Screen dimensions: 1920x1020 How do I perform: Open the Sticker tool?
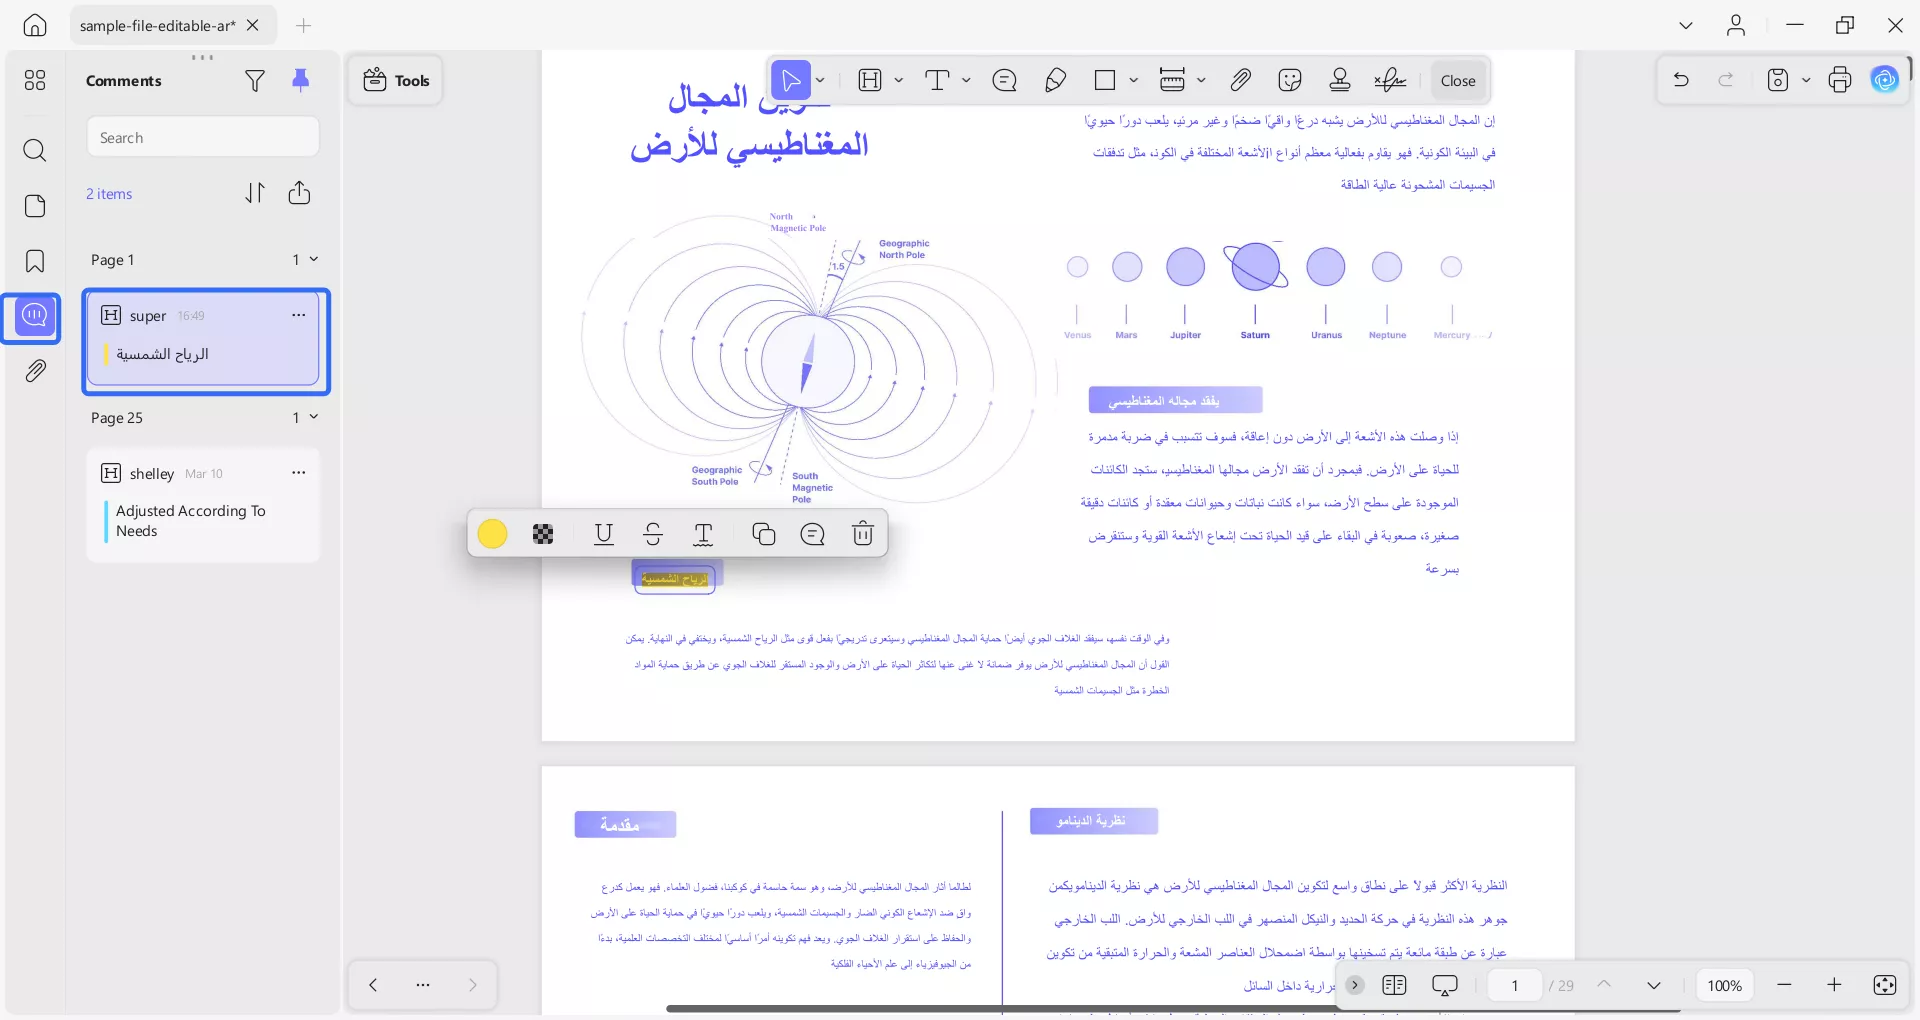(x=1290, y=80)
